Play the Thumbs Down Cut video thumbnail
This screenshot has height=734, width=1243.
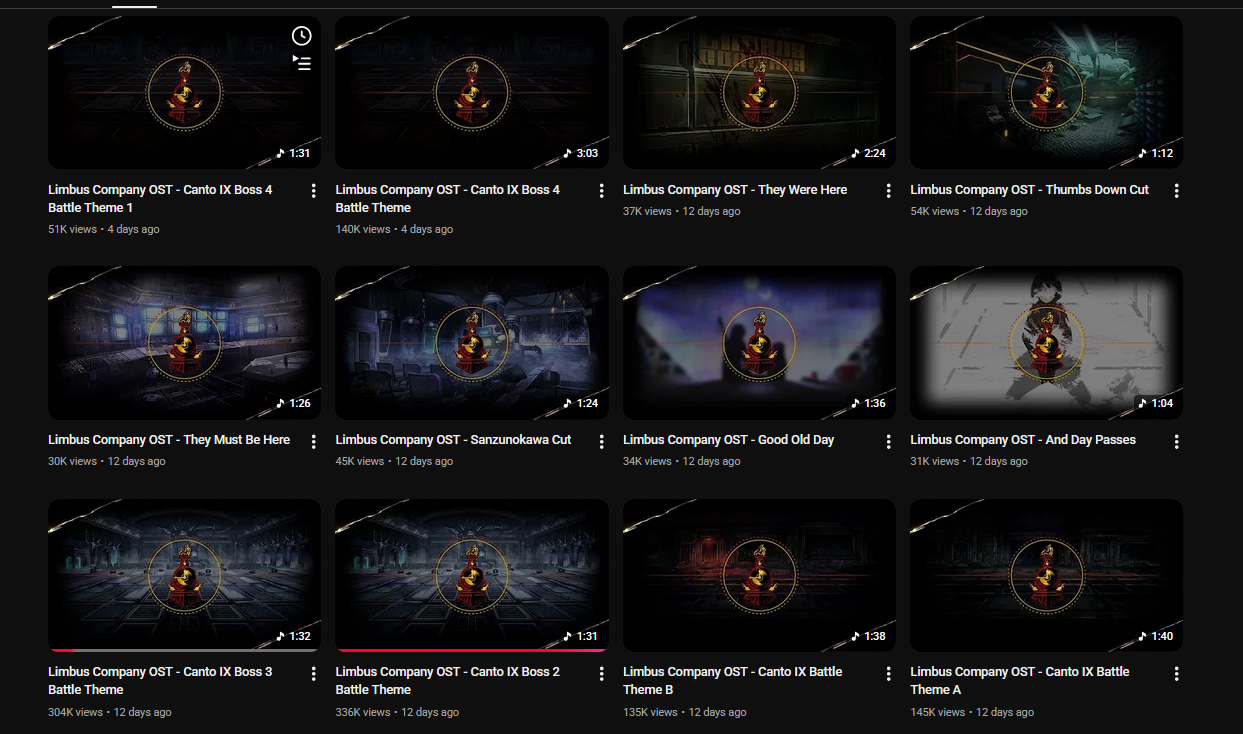click(x=1047, y=92)
